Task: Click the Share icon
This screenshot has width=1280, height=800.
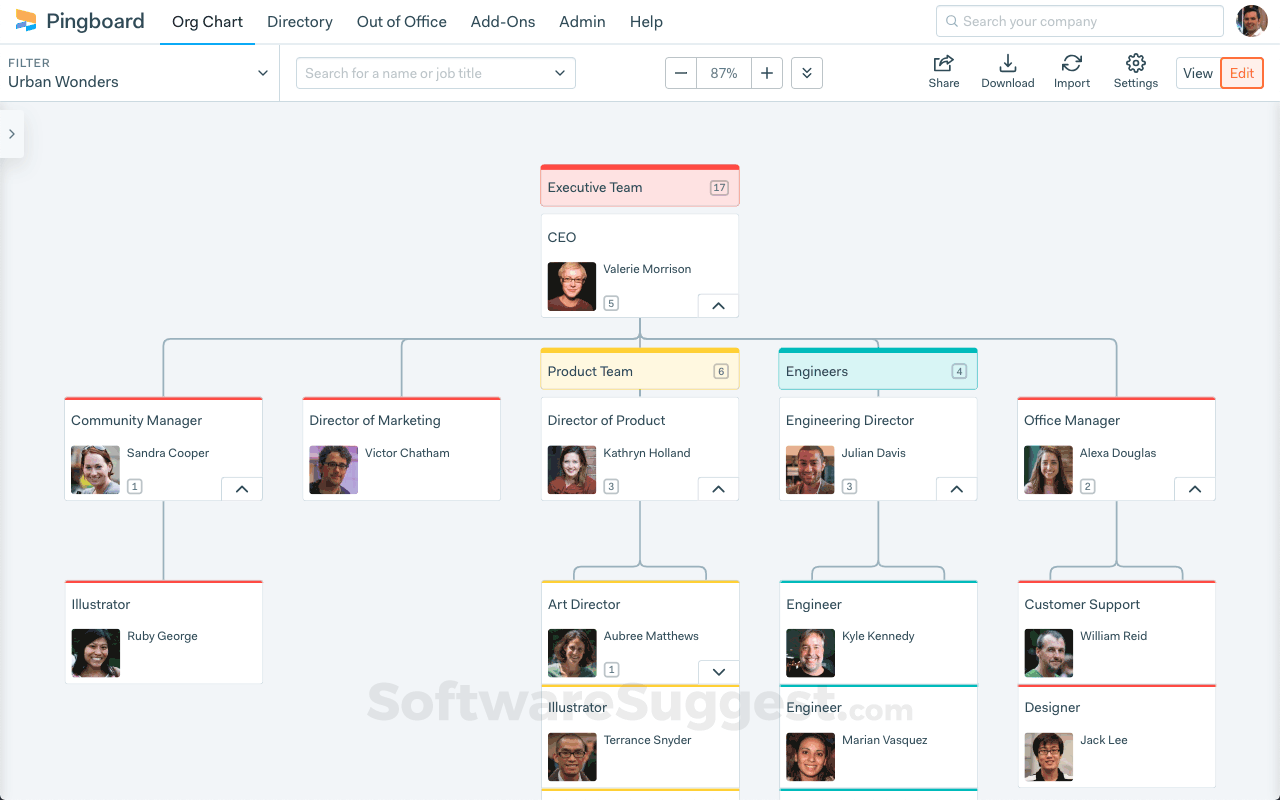Action: (943, 64)
